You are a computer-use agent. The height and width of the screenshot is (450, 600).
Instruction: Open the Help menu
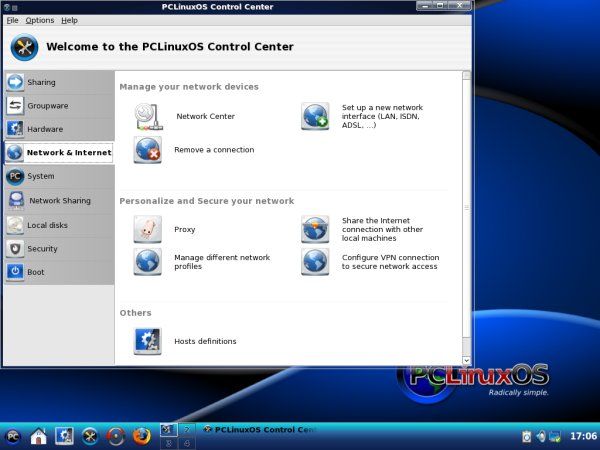(x=69, y=20)
